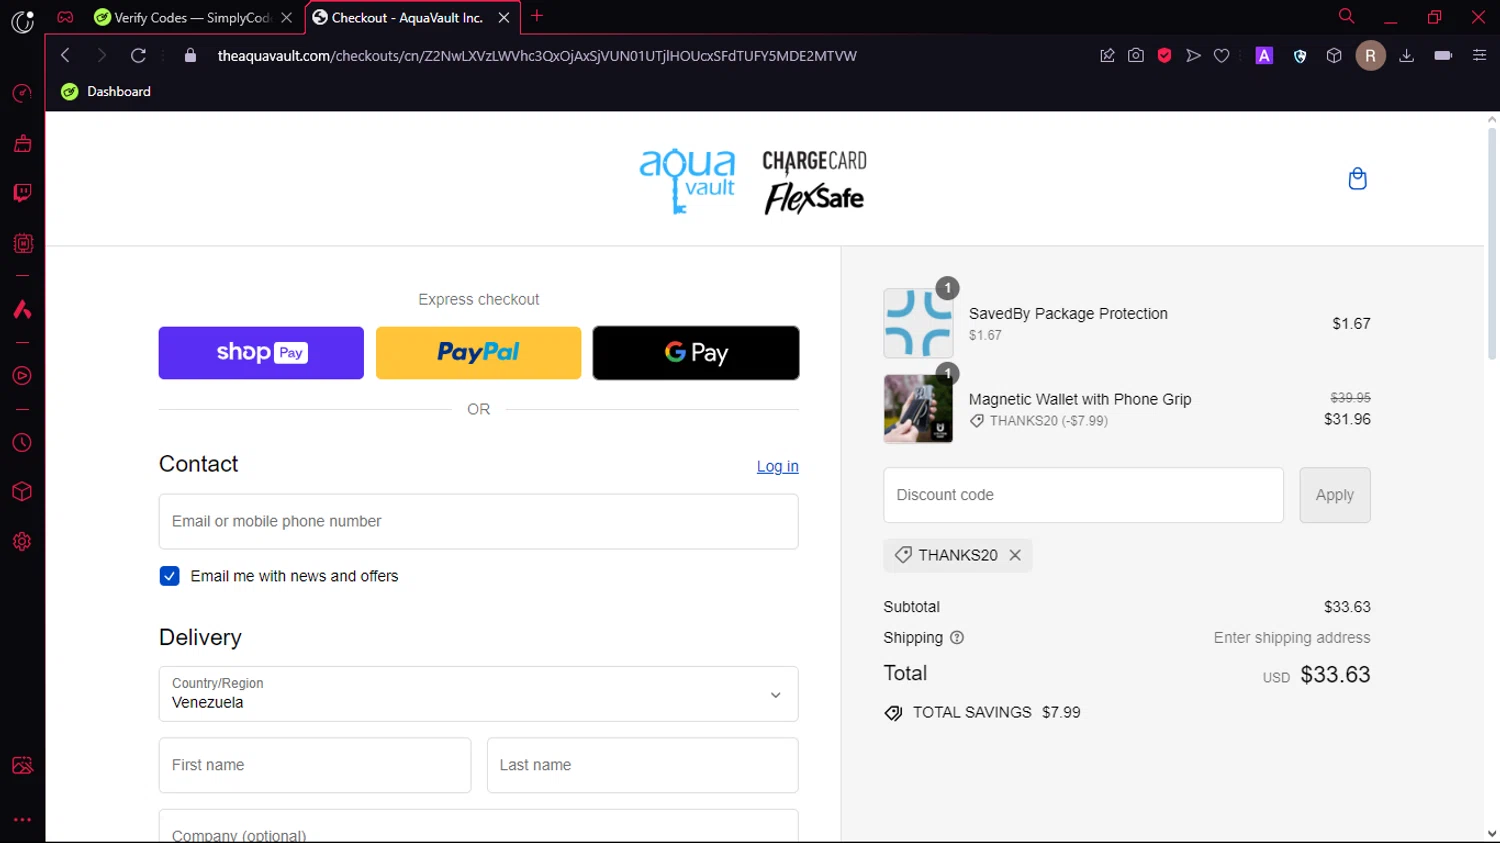This screenshot has width=1500, height=843.
Task: Click the Log in link
Action: tap(778, 467)
